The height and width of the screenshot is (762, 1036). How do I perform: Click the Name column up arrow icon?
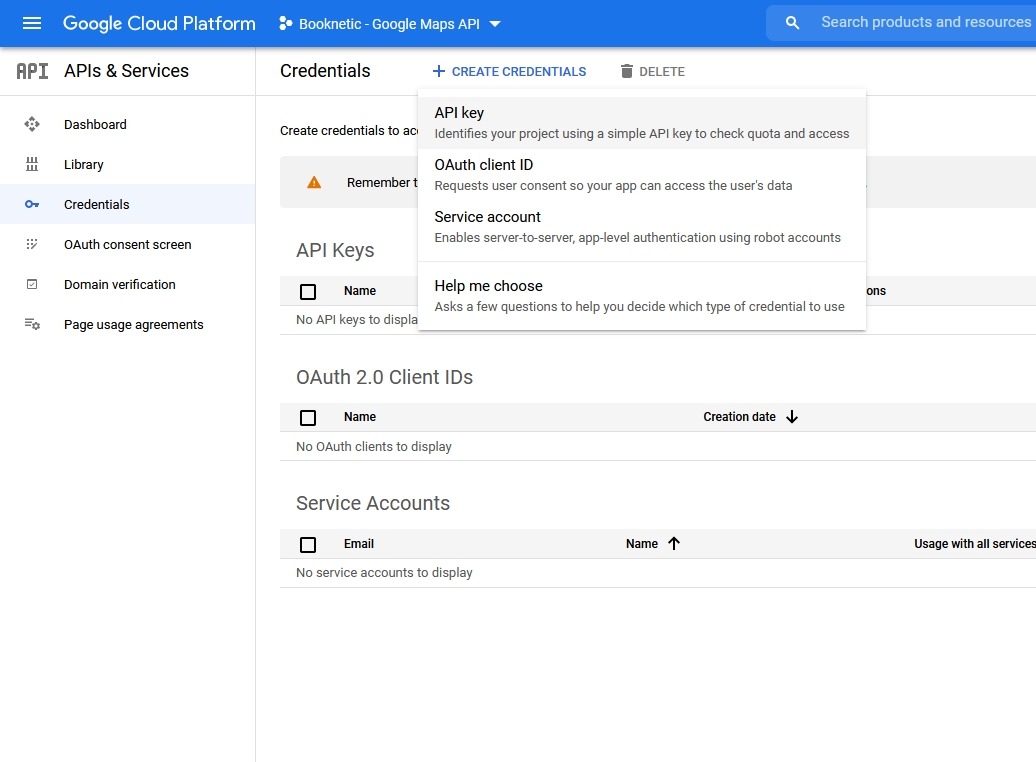tap(674, 543)
